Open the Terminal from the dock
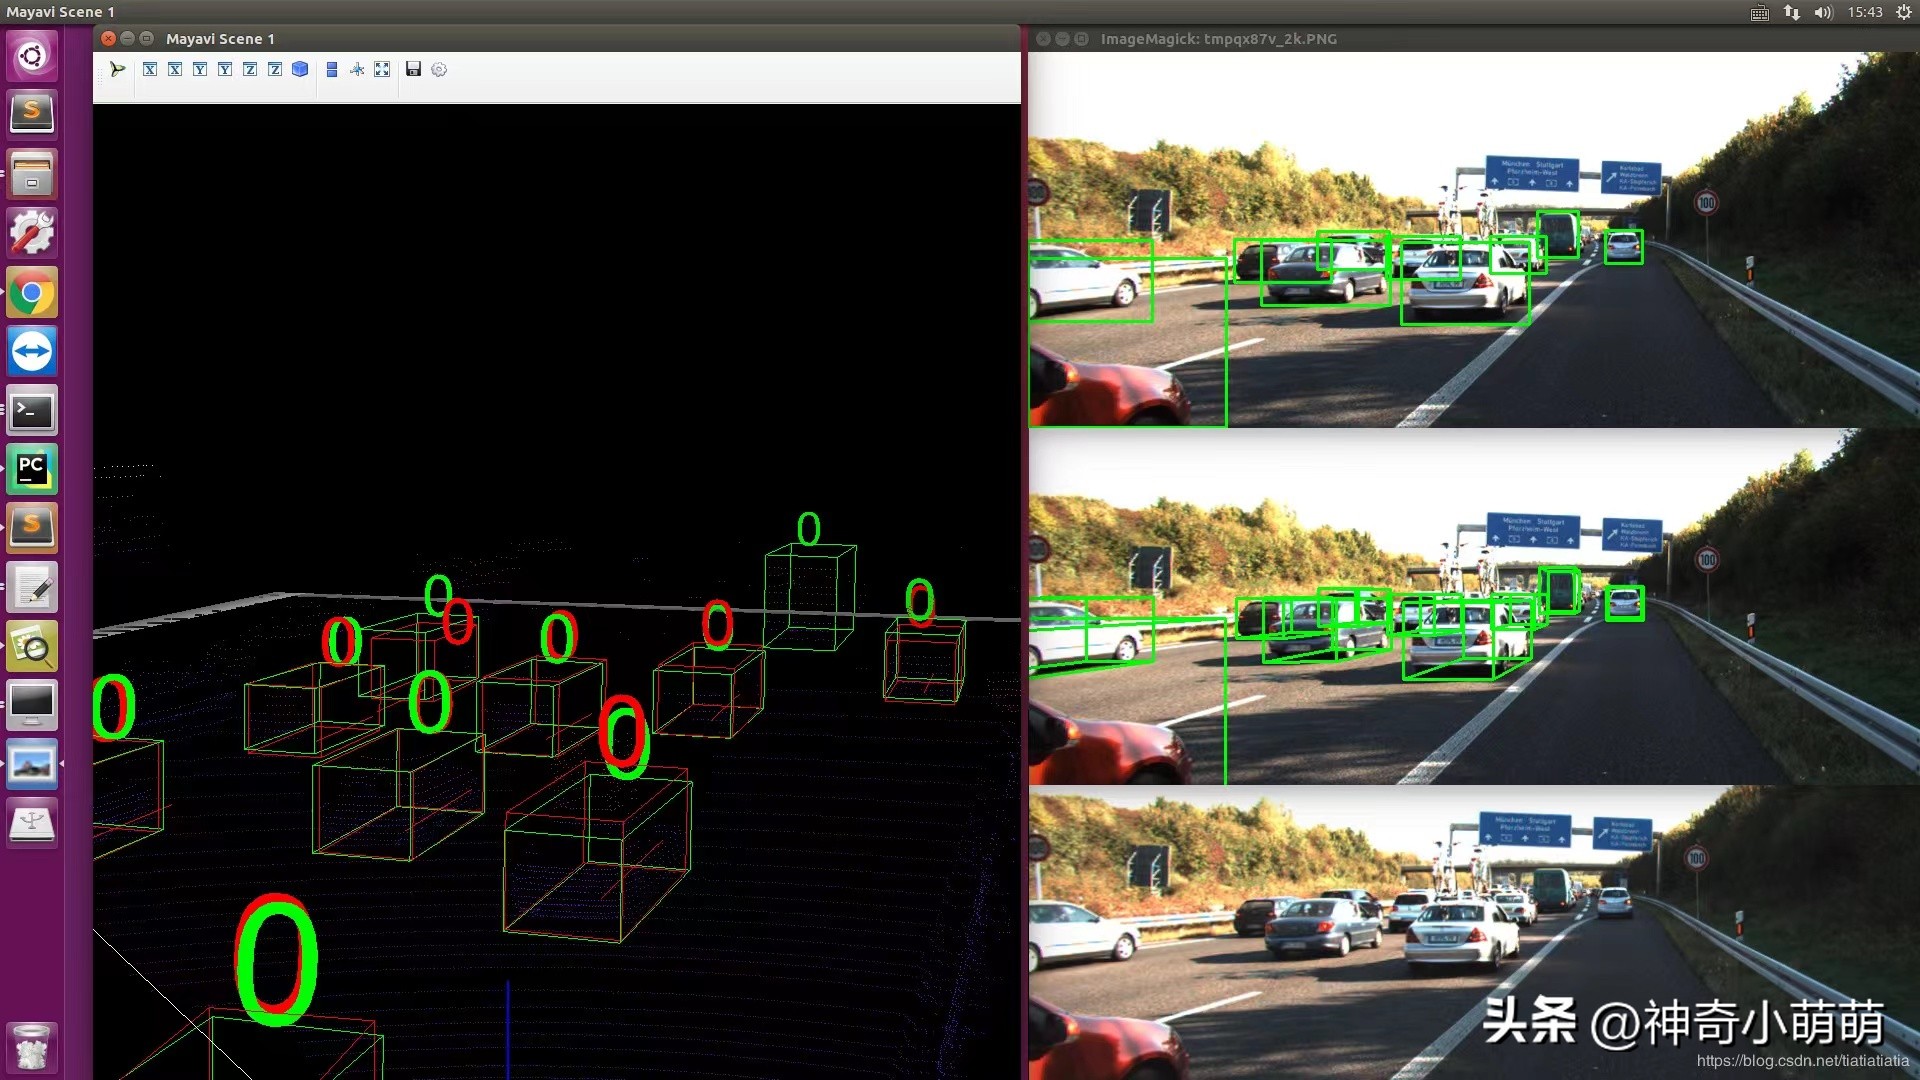This screenshot has height=1080, width=1920. pyautogui.click(x=31, y=410)
